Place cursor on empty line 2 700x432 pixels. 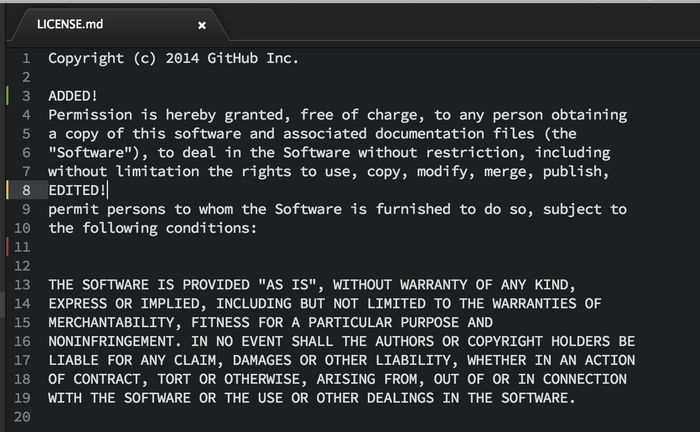tap(200, 77)
